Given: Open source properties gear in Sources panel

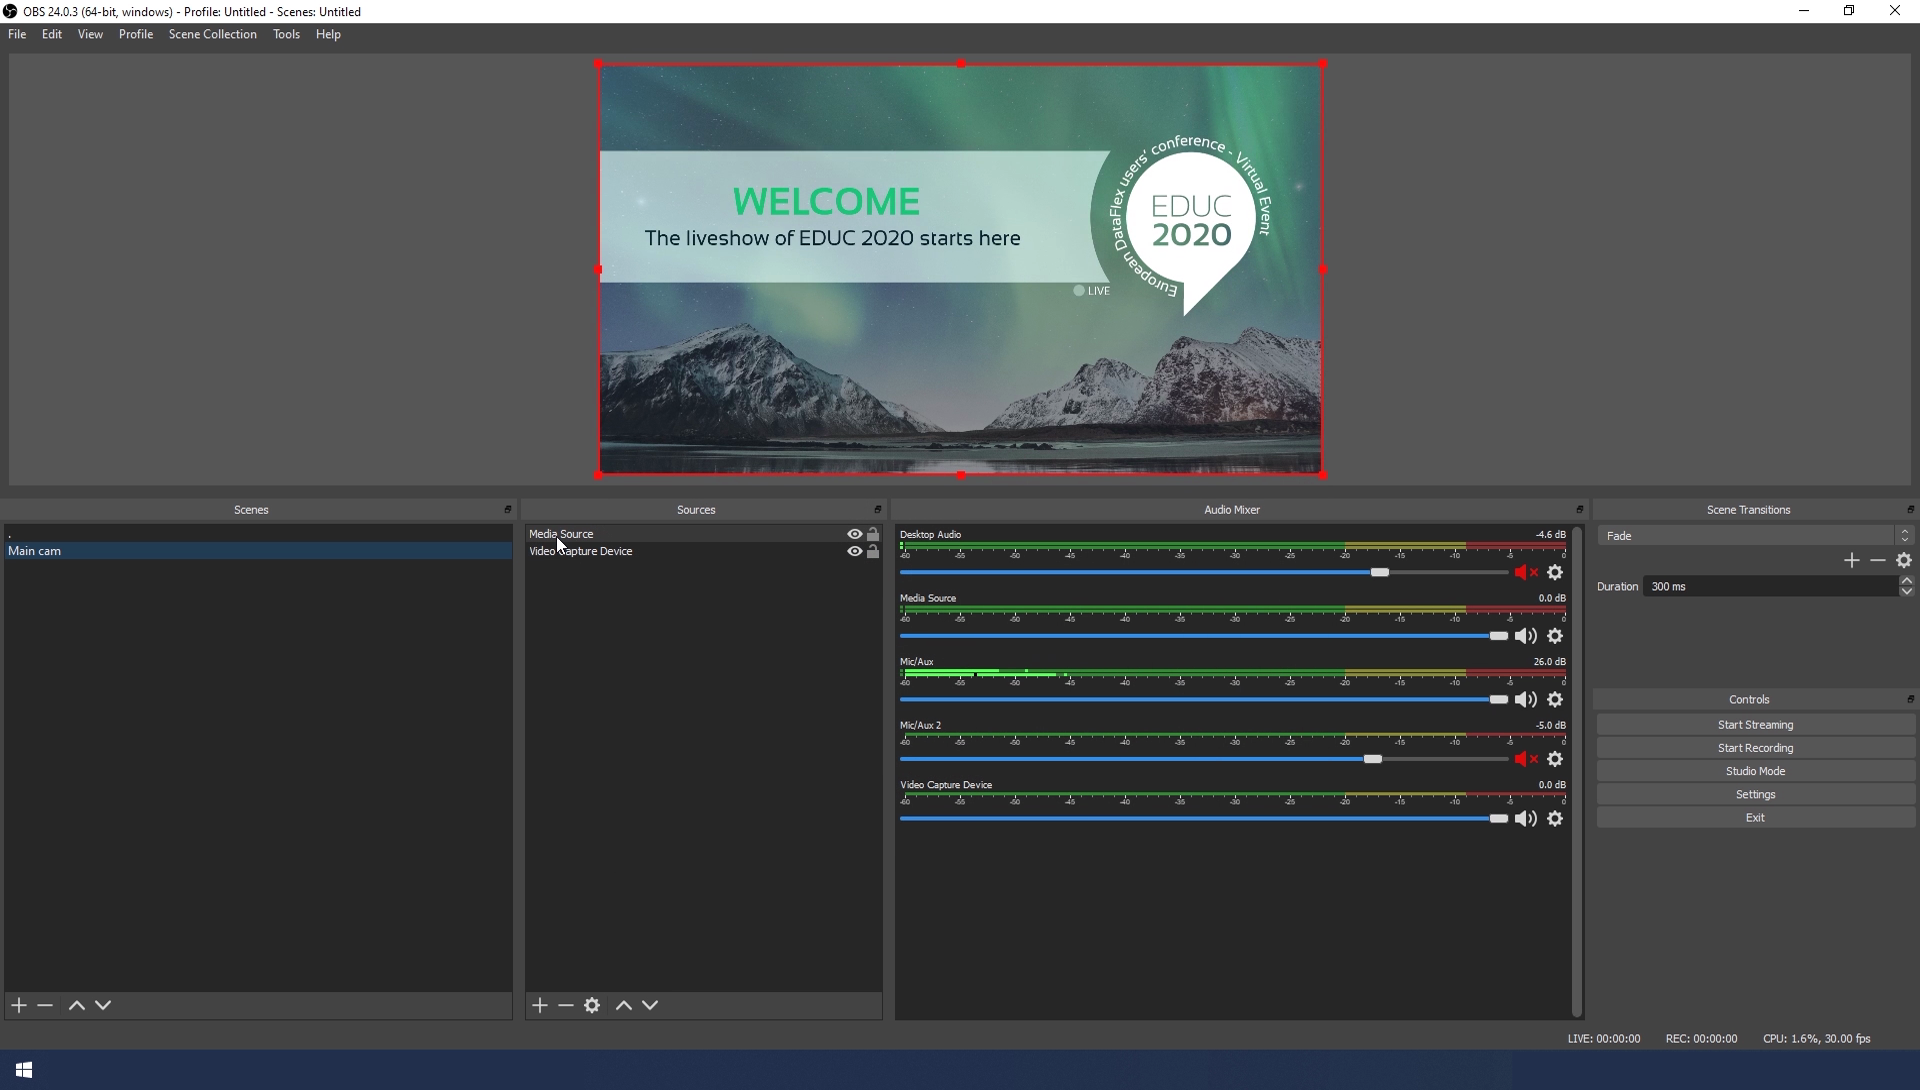Looking at the screenshot, I should pos(592,1005).
